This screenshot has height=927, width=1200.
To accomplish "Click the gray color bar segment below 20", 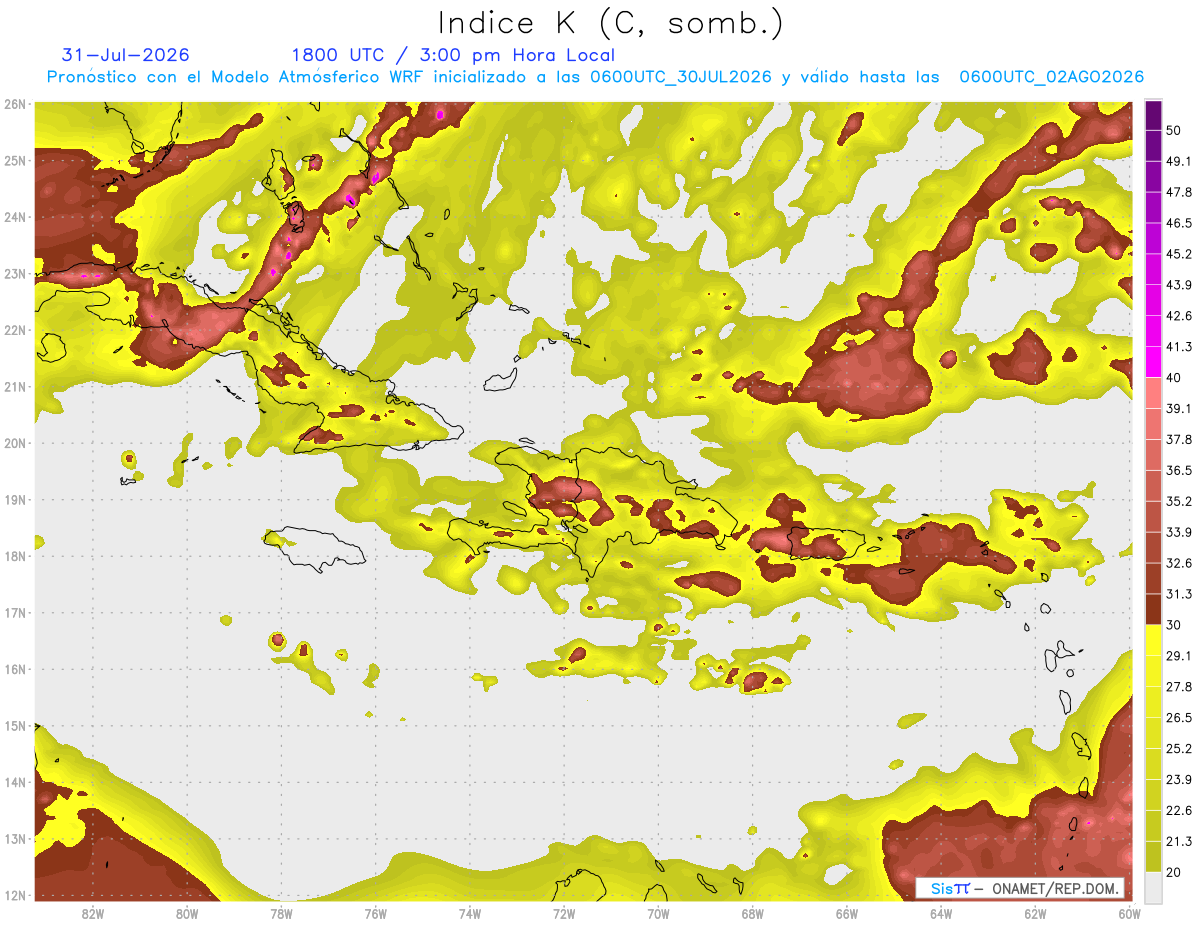I will 1154,886.
